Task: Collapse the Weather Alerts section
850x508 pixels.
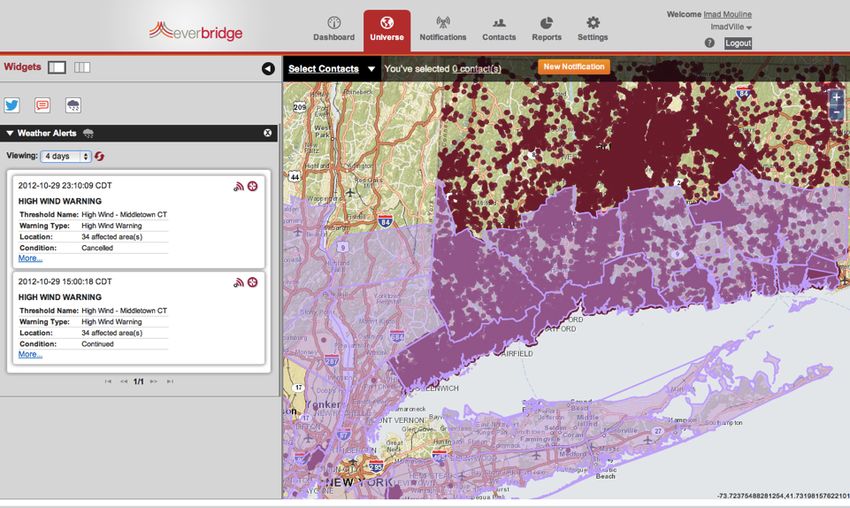Action: point(10,133)
